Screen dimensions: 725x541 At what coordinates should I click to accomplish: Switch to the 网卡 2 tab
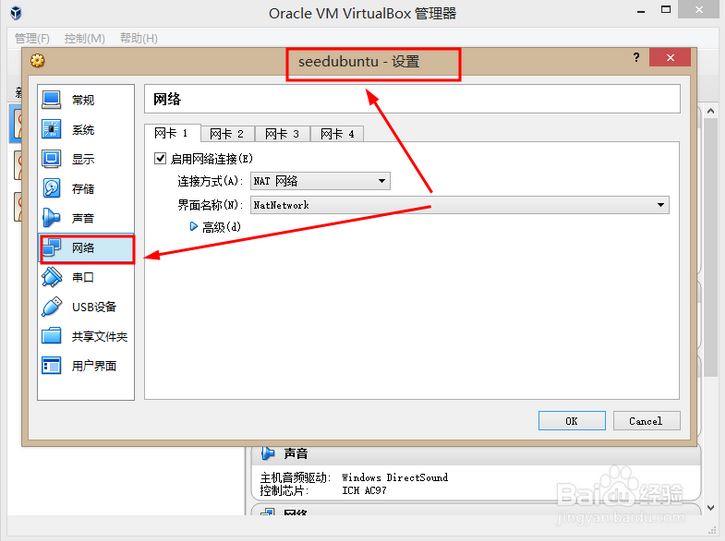227,134
